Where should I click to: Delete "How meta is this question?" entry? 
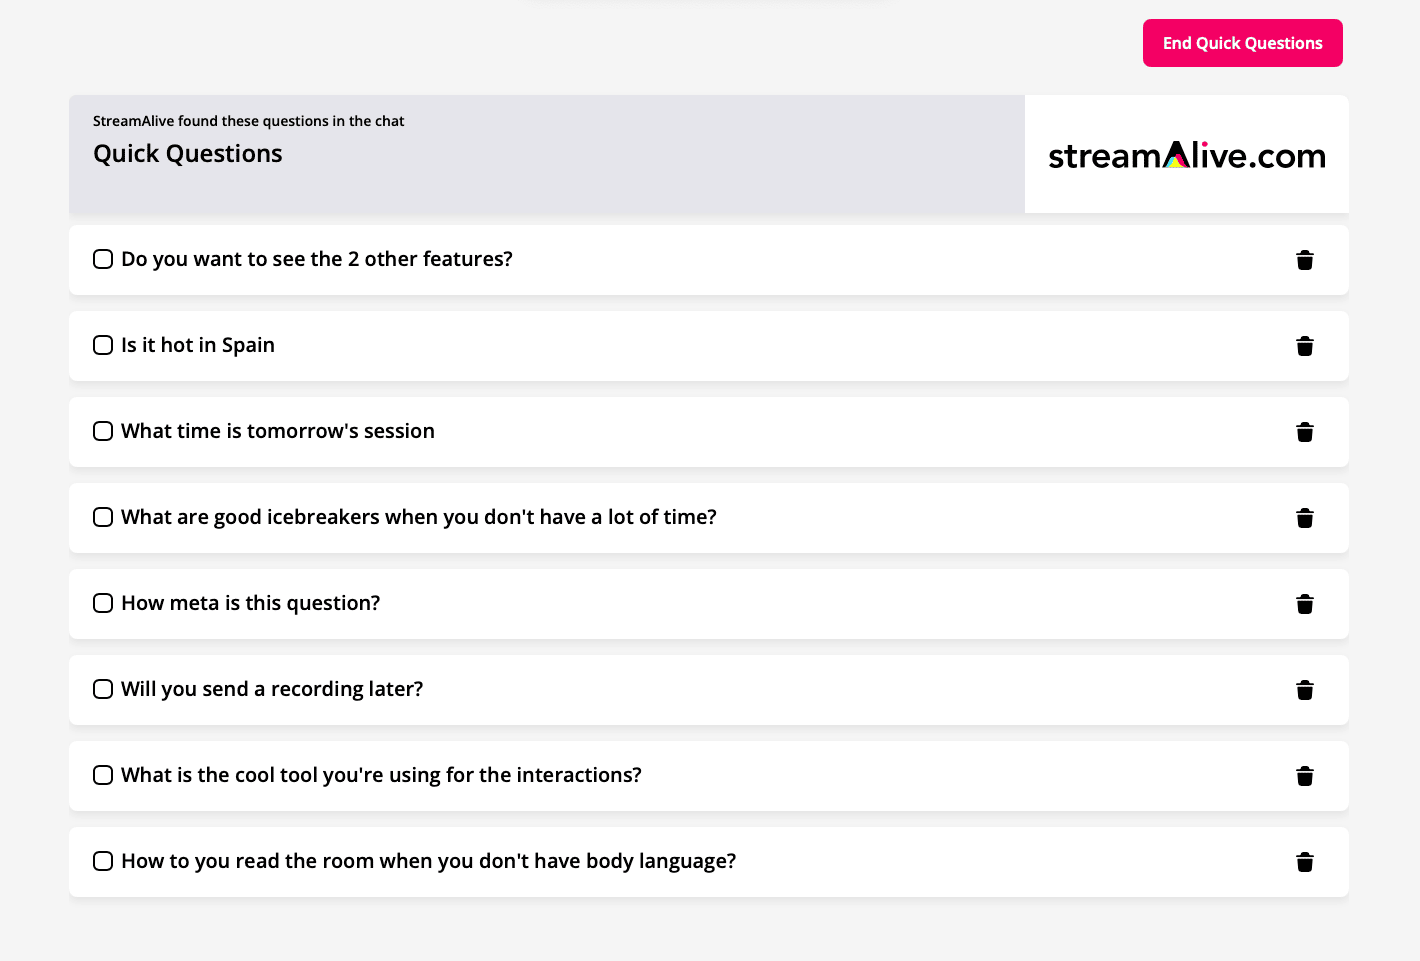tap(1304, 604)
